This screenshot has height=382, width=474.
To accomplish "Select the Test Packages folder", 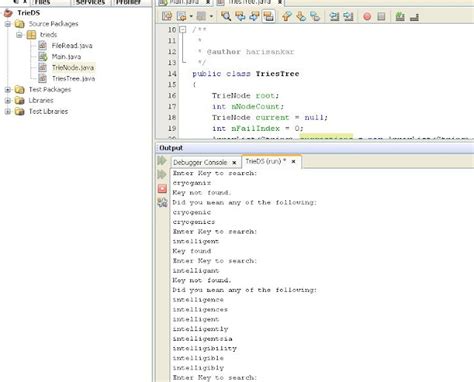I will tap(50, 89).
